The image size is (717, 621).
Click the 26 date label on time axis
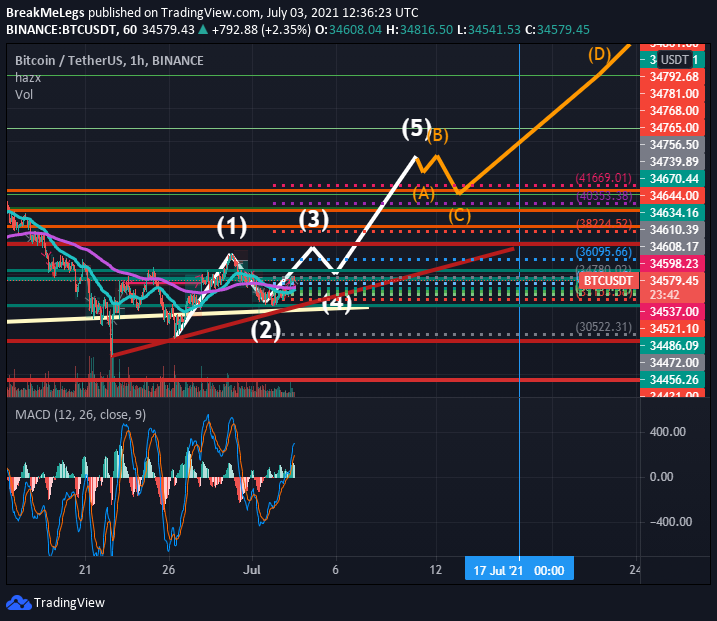point(168,570)
